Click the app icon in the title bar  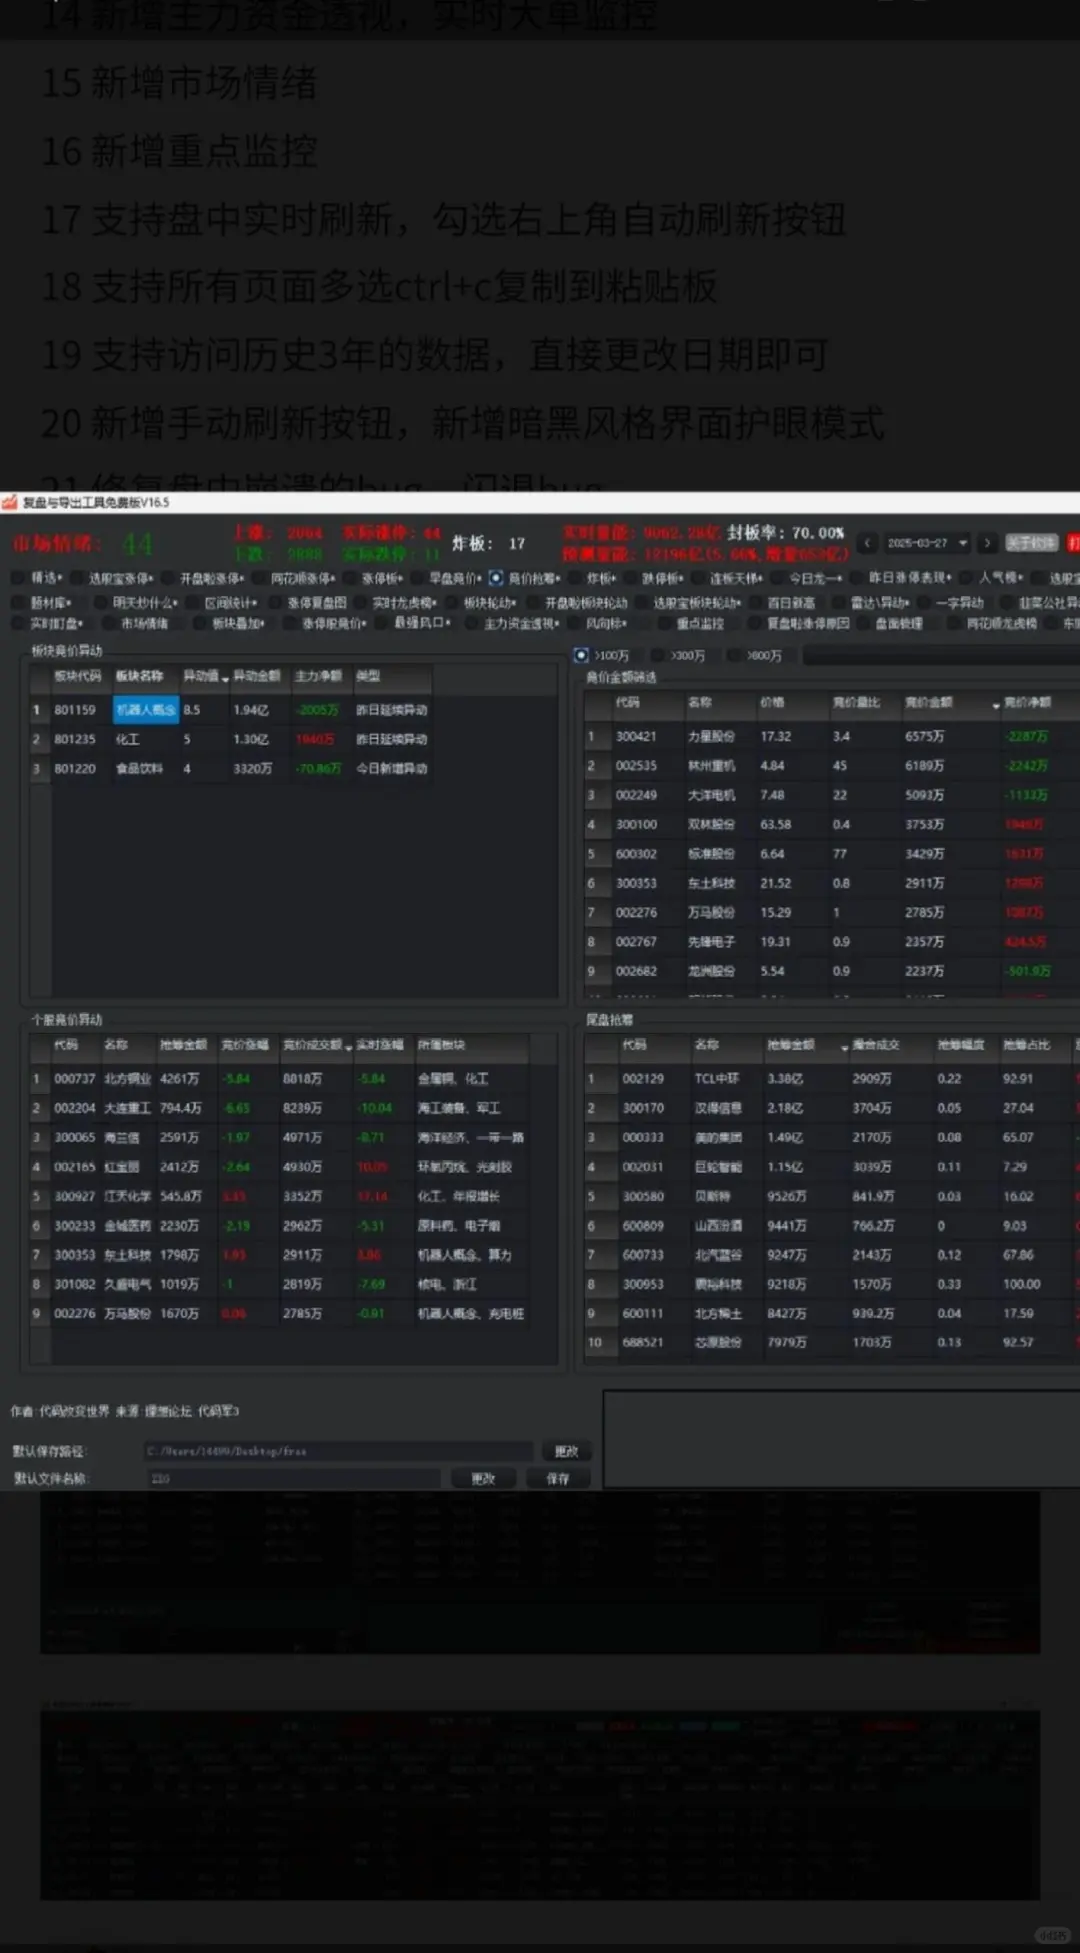10,502
